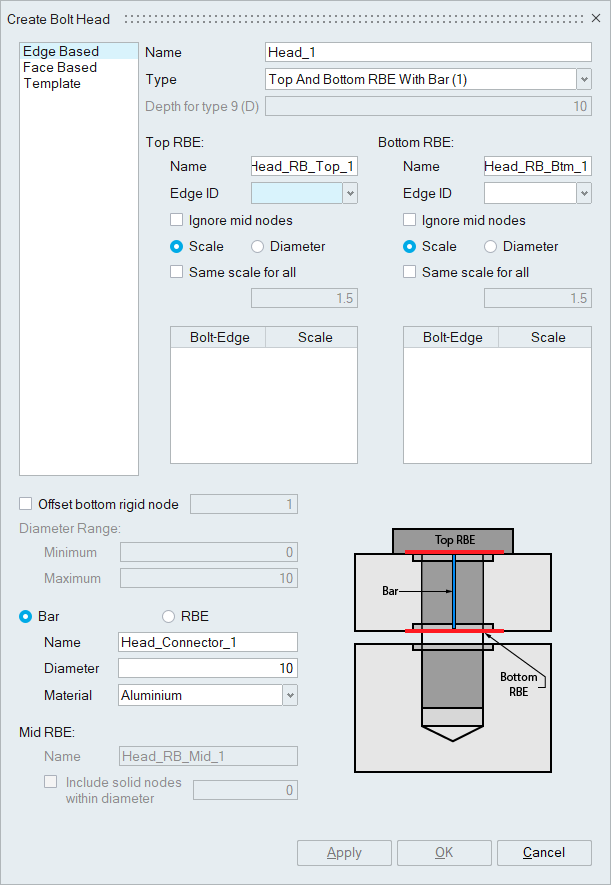Open the Type dropdown
Viewport: 611px width, 885px height.
tap(583, 79)
